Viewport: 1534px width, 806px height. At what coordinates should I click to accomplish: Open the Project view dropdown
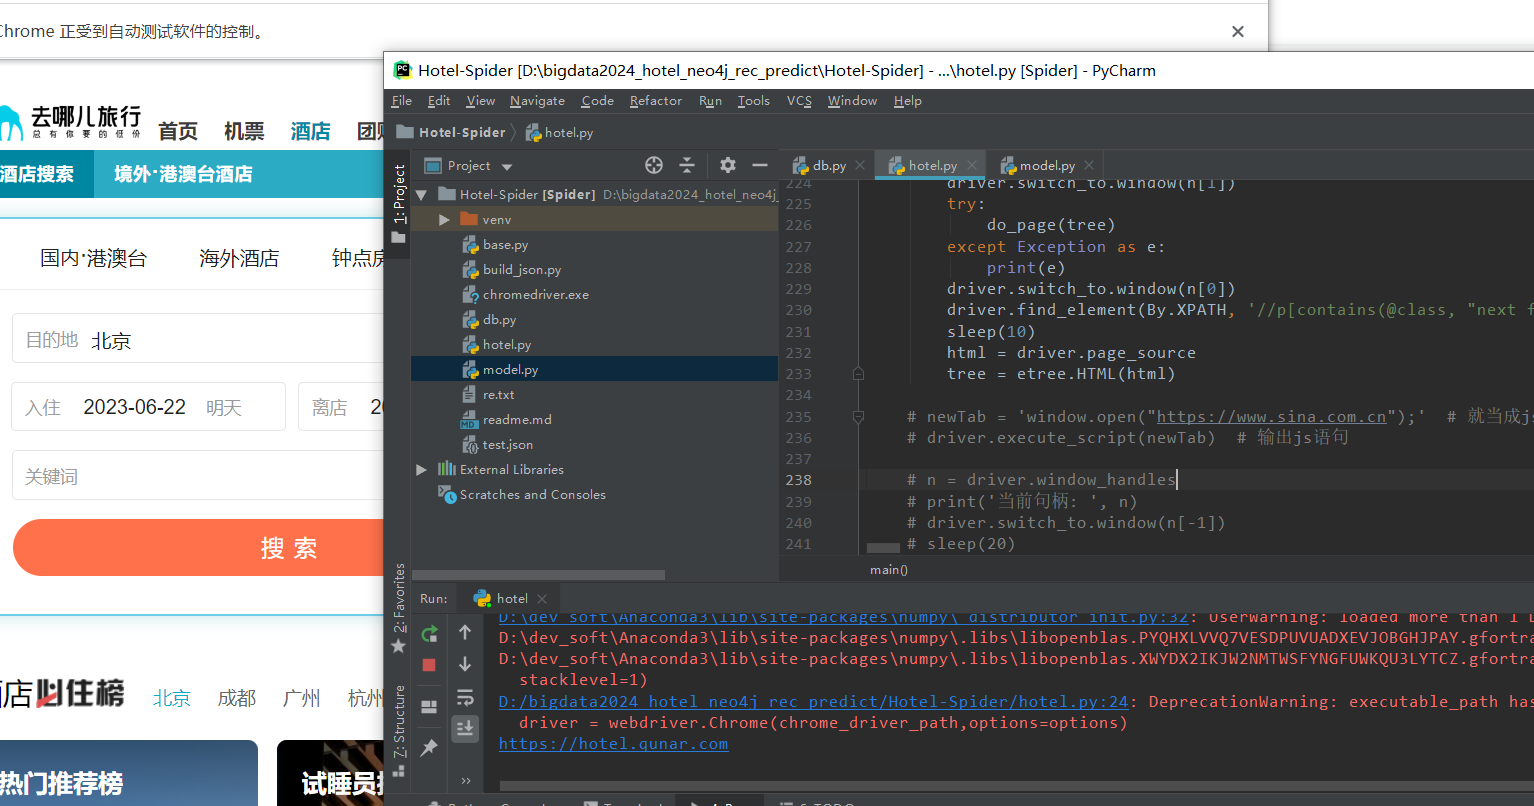(469, 166)
